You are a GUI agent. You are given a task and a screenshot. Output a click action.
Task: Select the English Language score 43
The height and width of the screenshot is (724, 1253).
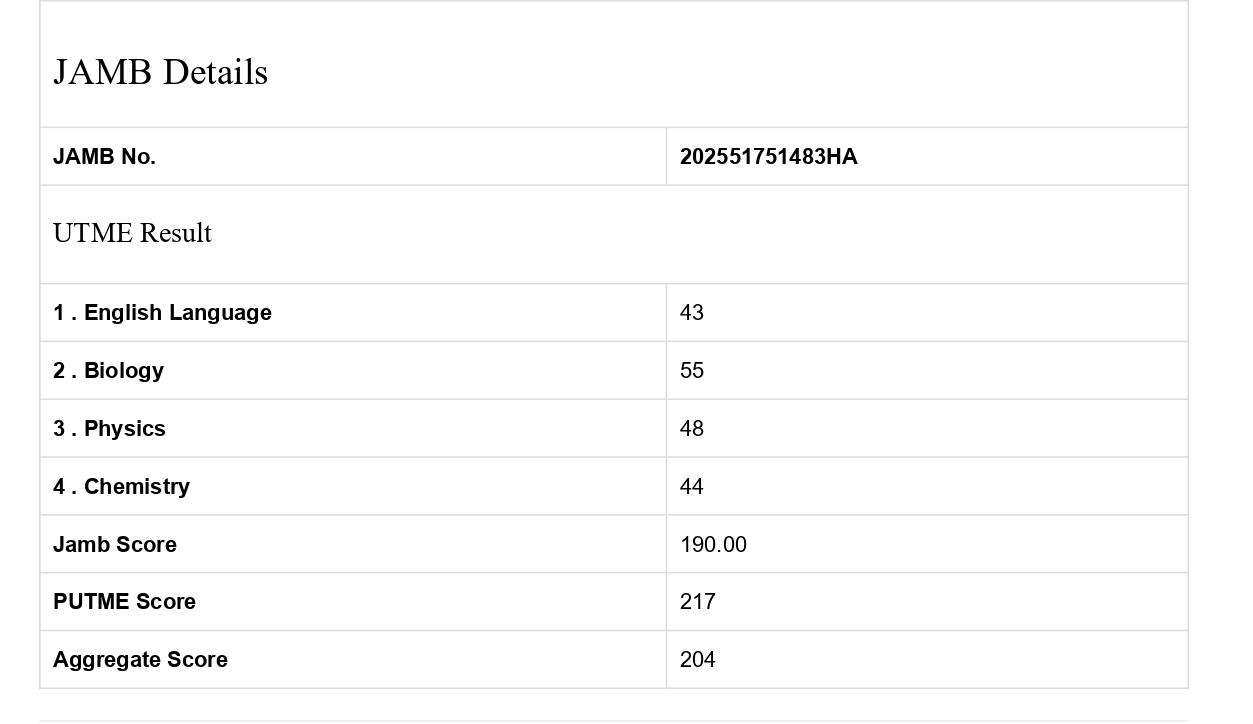pyautogui.click(x=691, y=313)
